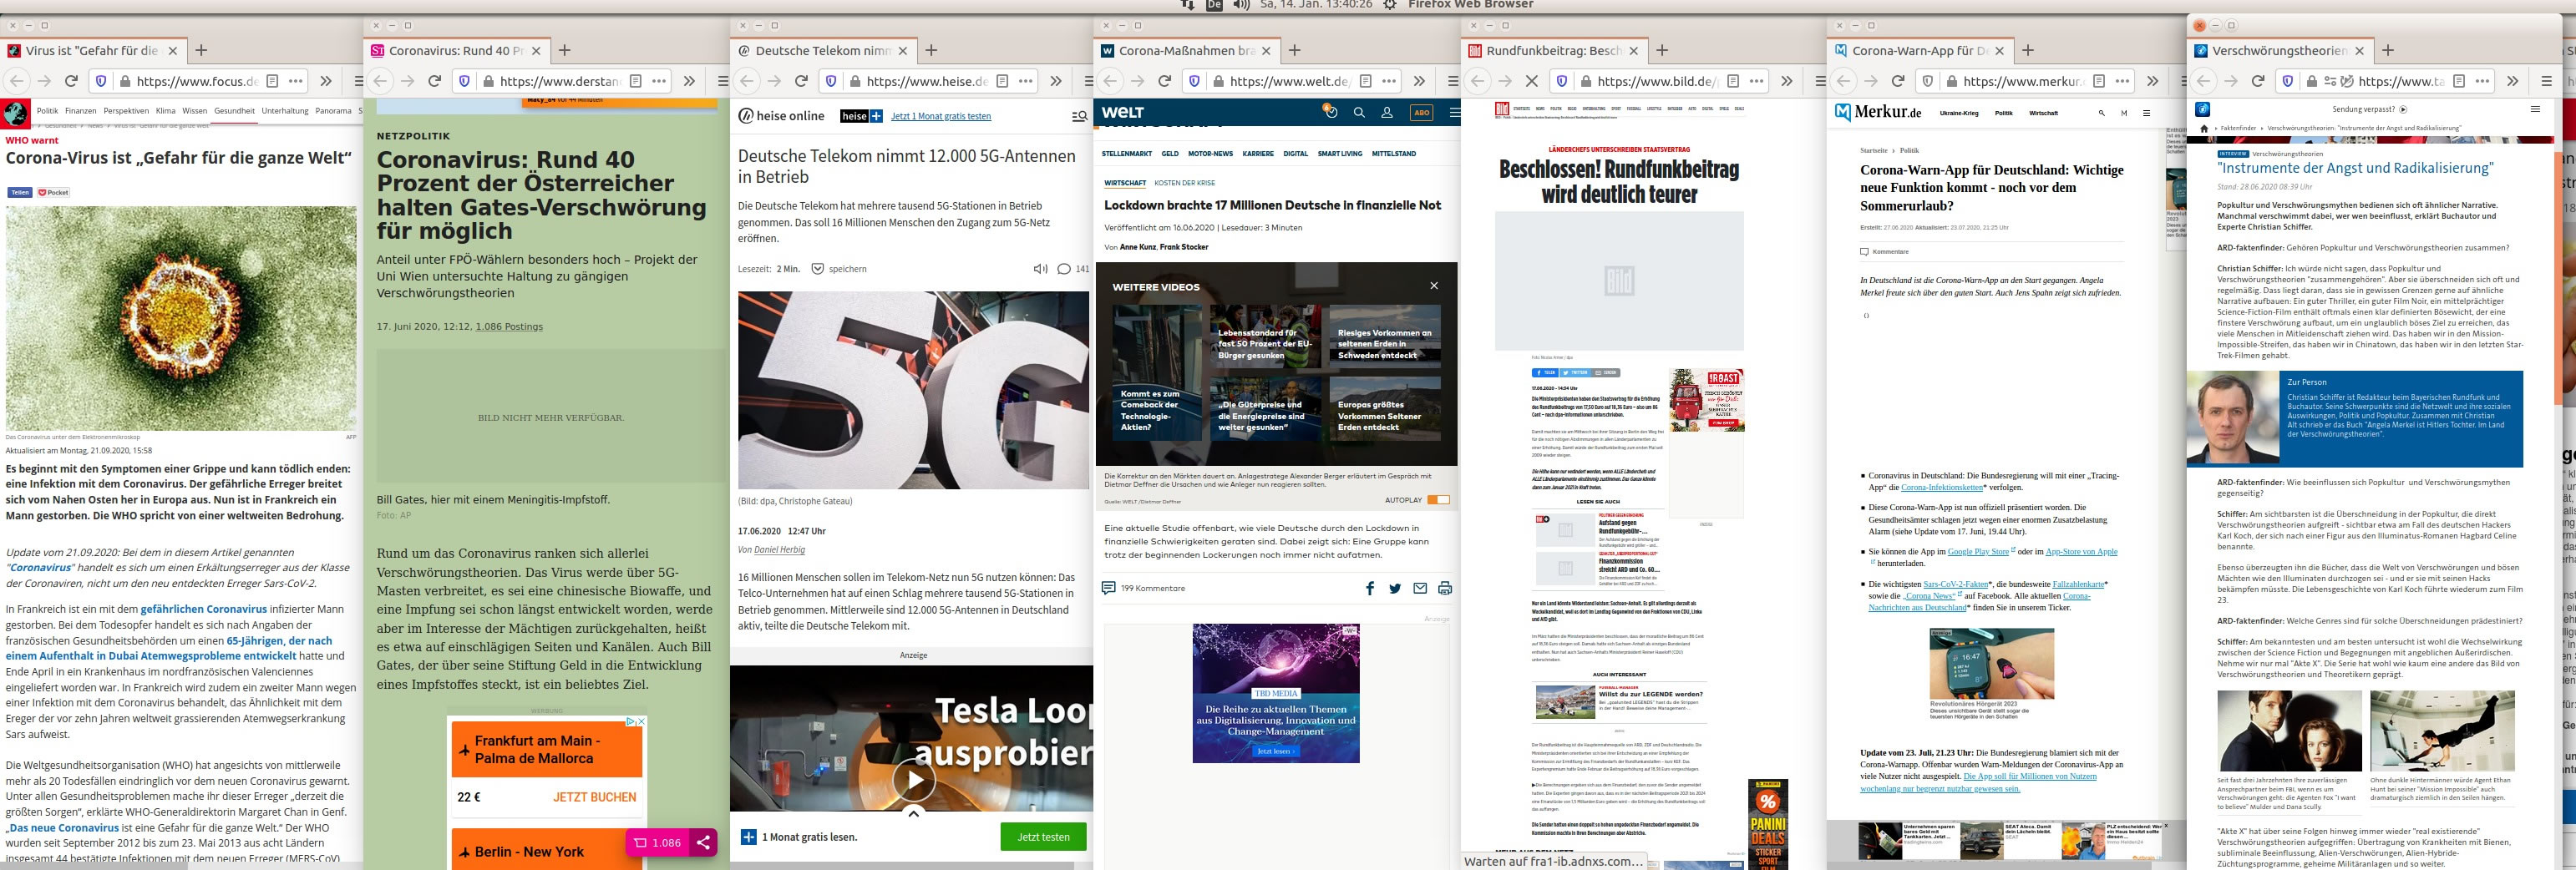Click green 'Jetzt testen' button on heise
The width and height of the screenshot is (2576, 870).
pyautogui.click(x=1043, y=837)
